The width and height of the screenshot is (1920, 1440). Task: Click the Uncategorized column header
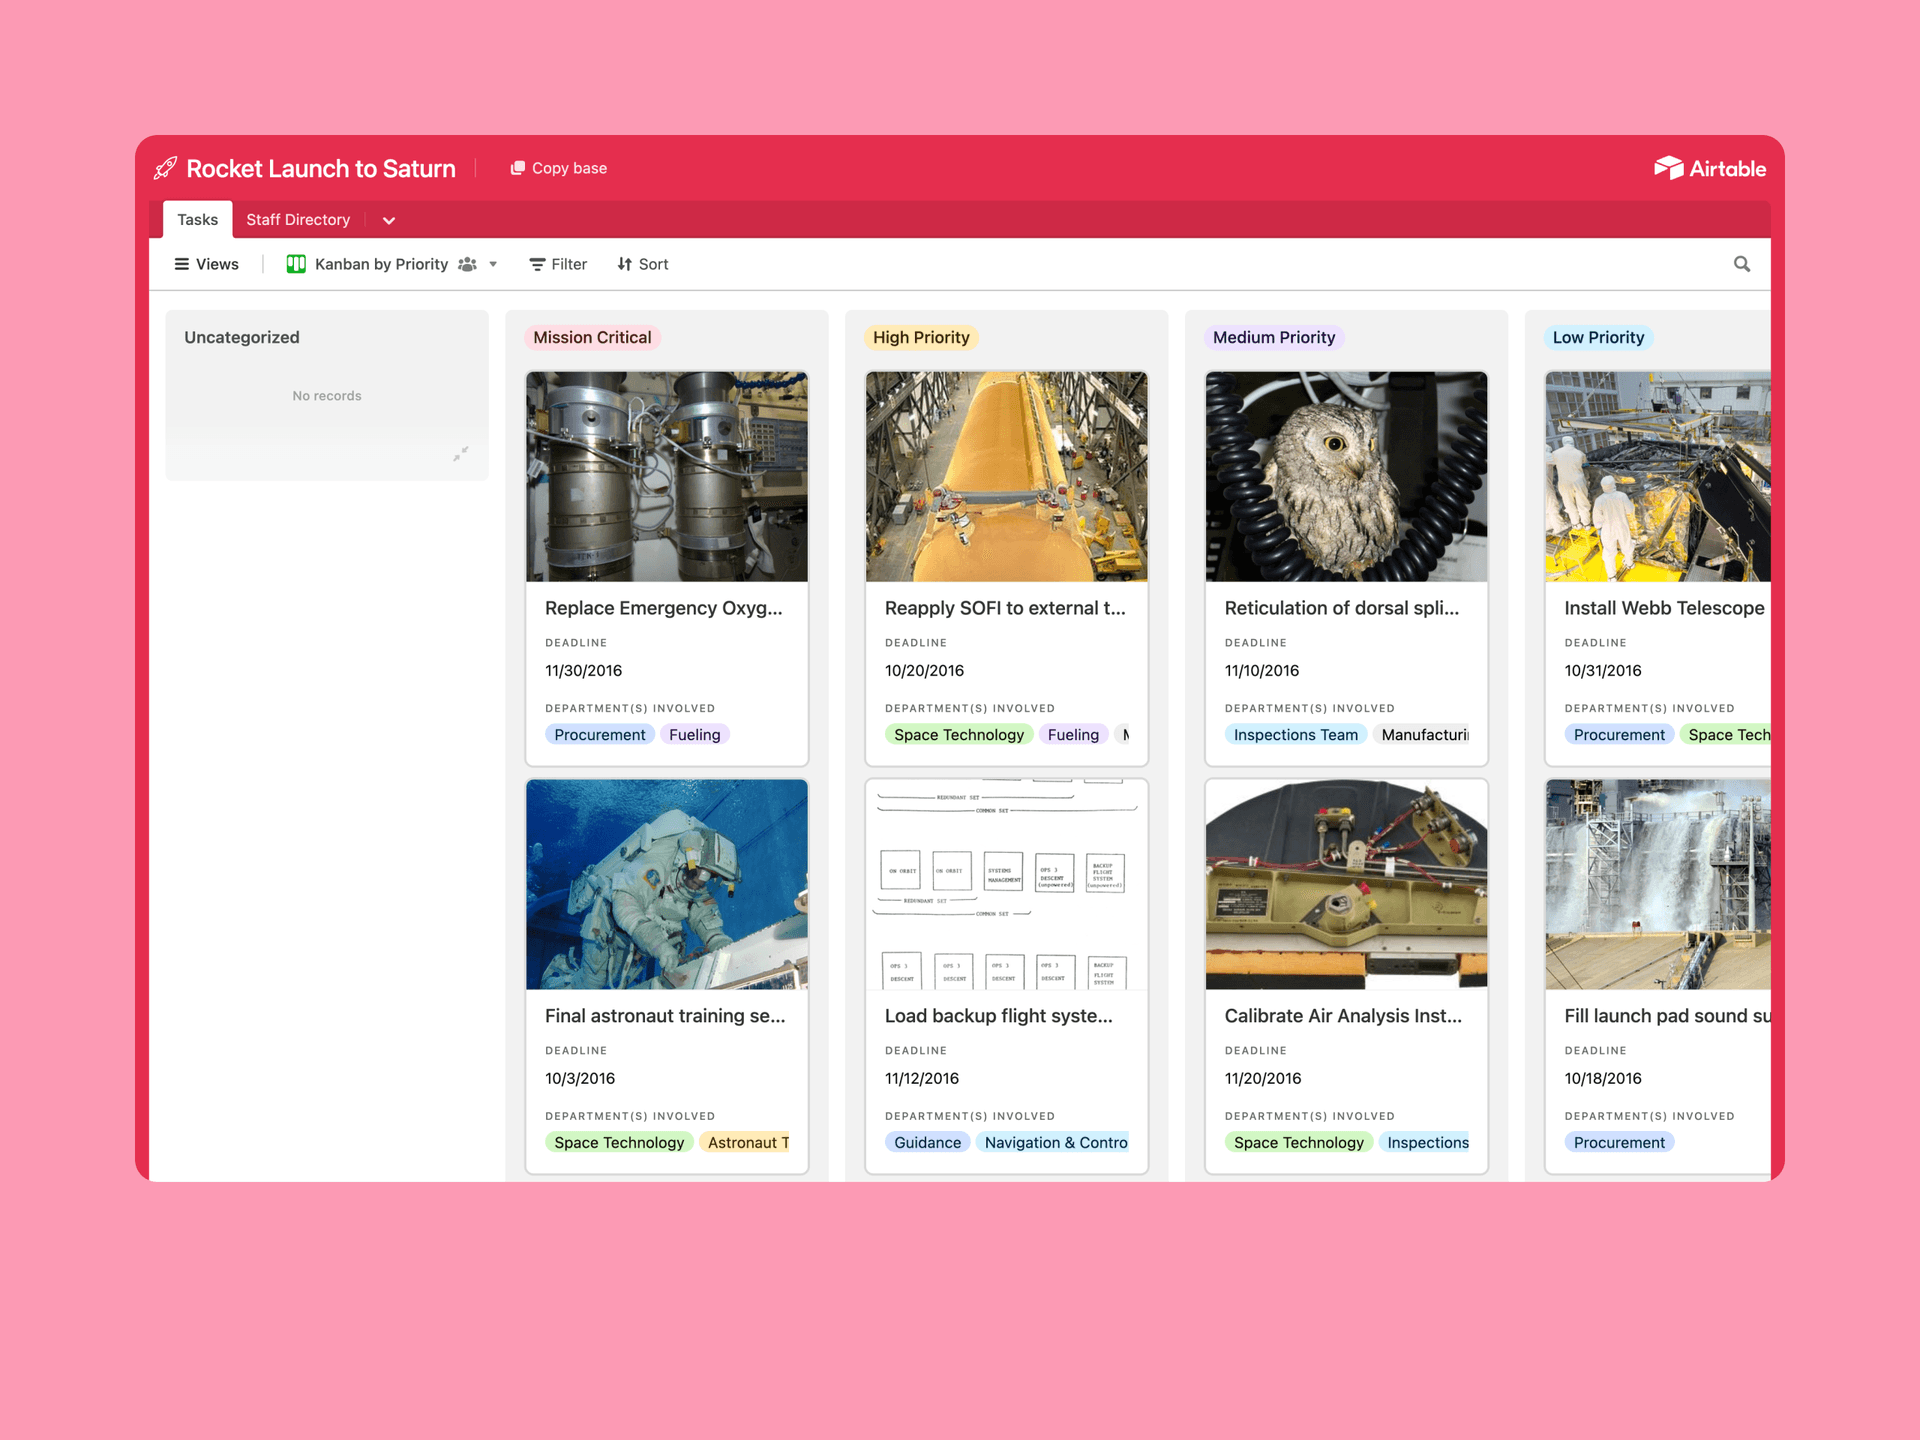coord(242,337)
